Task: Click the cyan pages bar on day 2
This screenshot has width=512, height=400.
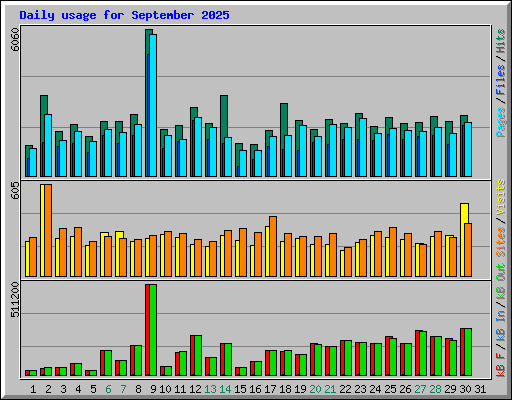Action: (48, 145)
